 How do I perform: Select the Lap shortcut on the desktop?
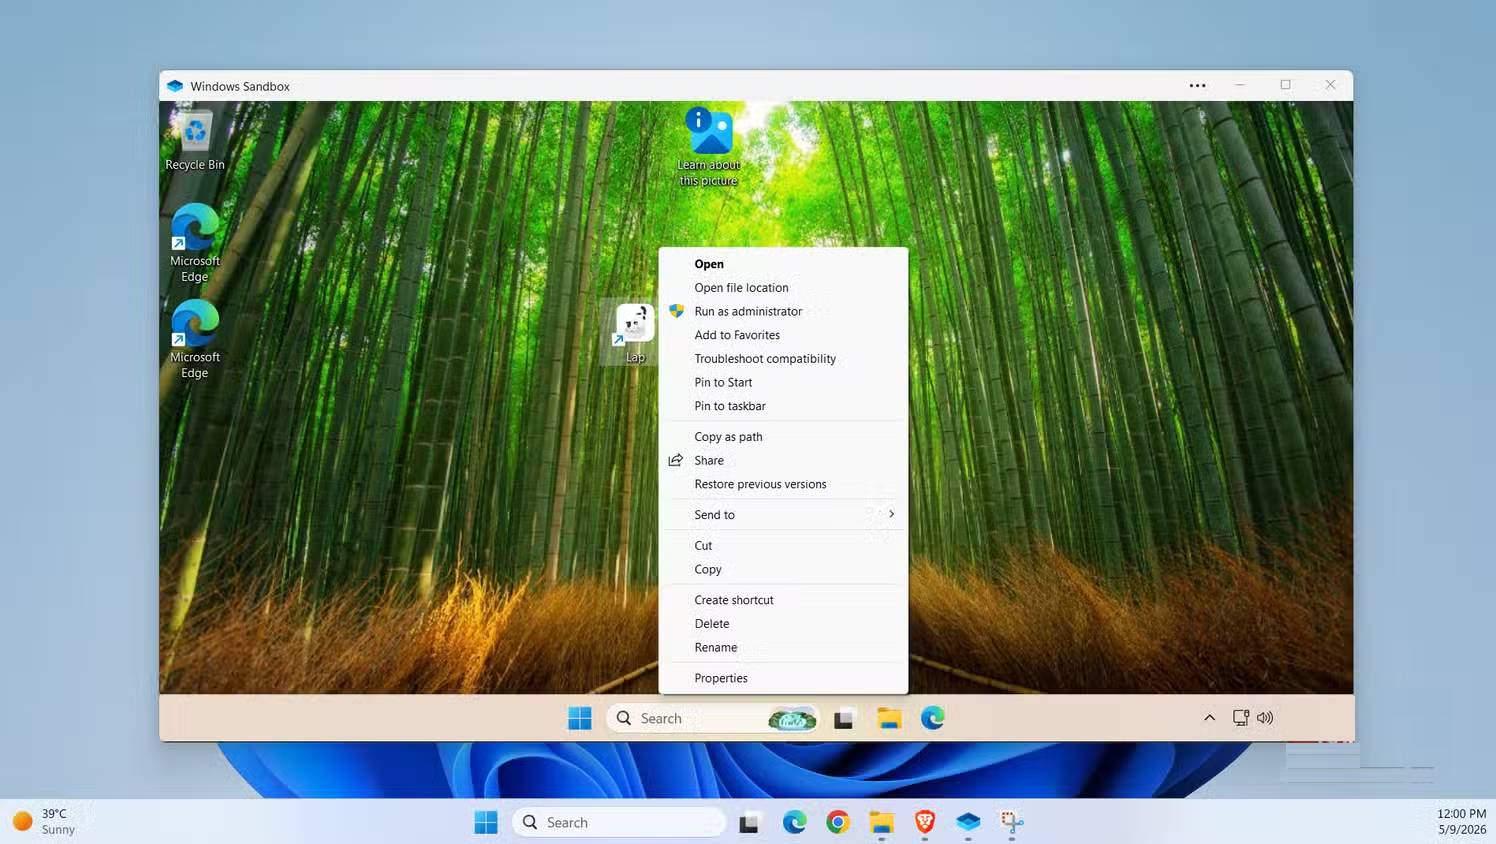[634, 333]
